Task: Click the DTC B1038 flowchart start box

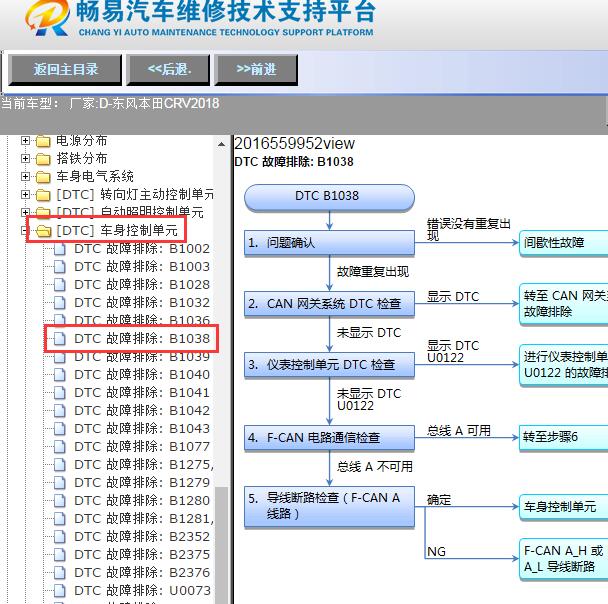Action: point(329,197)
